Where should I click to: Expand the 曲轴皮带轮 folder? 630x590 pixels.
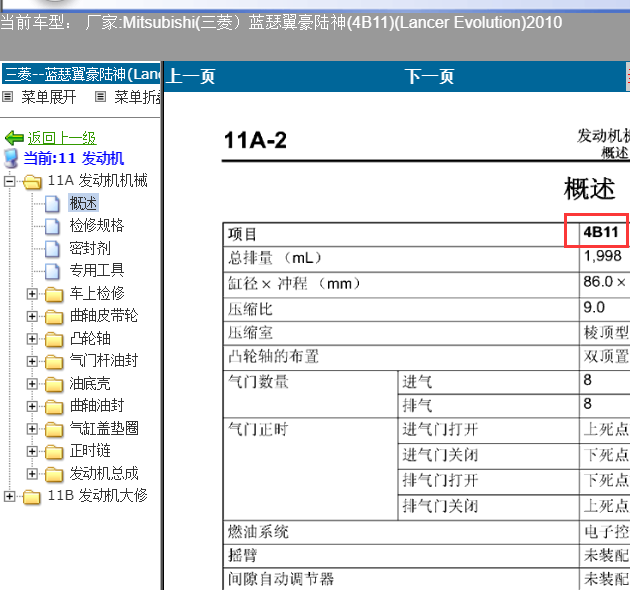pyautogui.click(x=32, y=316)
